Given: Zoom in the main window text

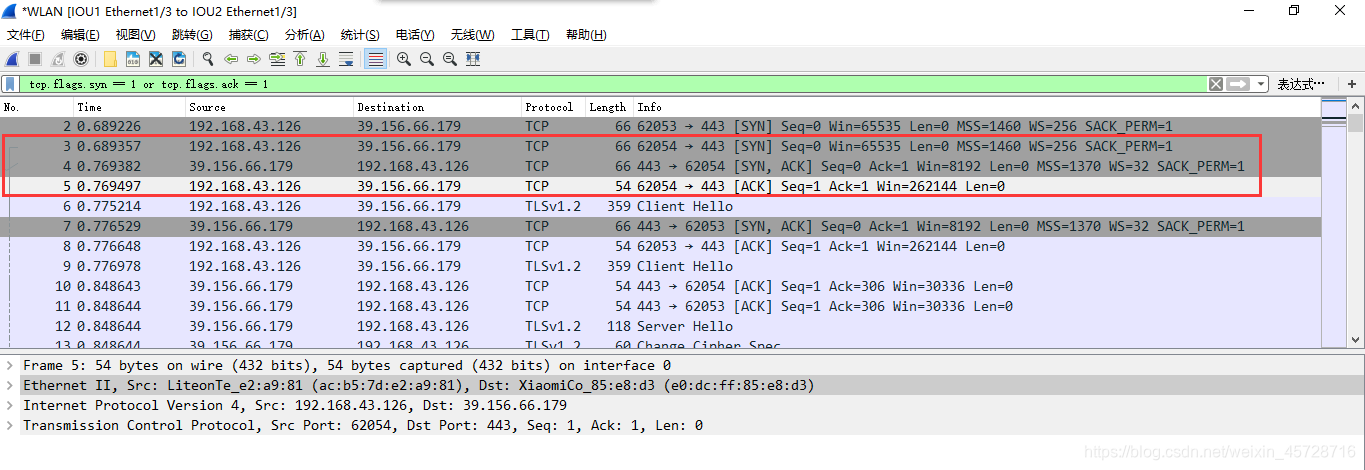Looking at the screenshot, I should pos(404,59).
